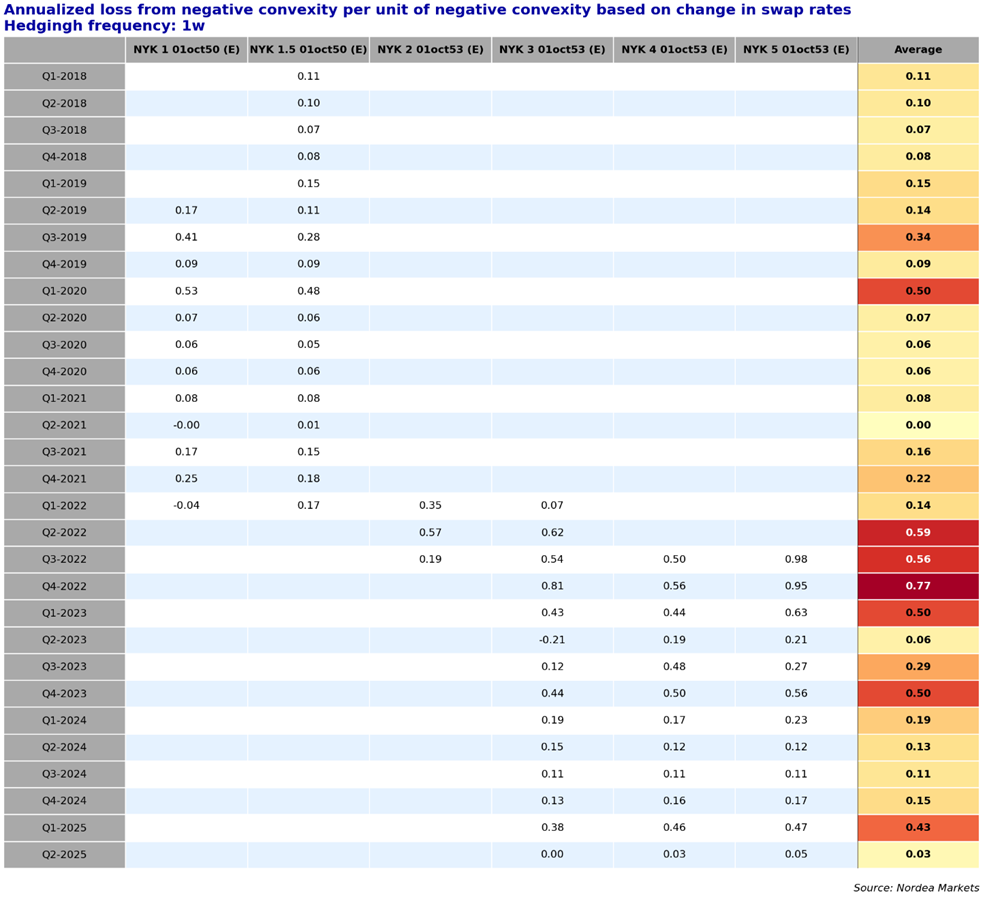This screenshot has height=897, width=983.
Task: Click the "Q3-2024" row label
Action: [x=65, y=774]
